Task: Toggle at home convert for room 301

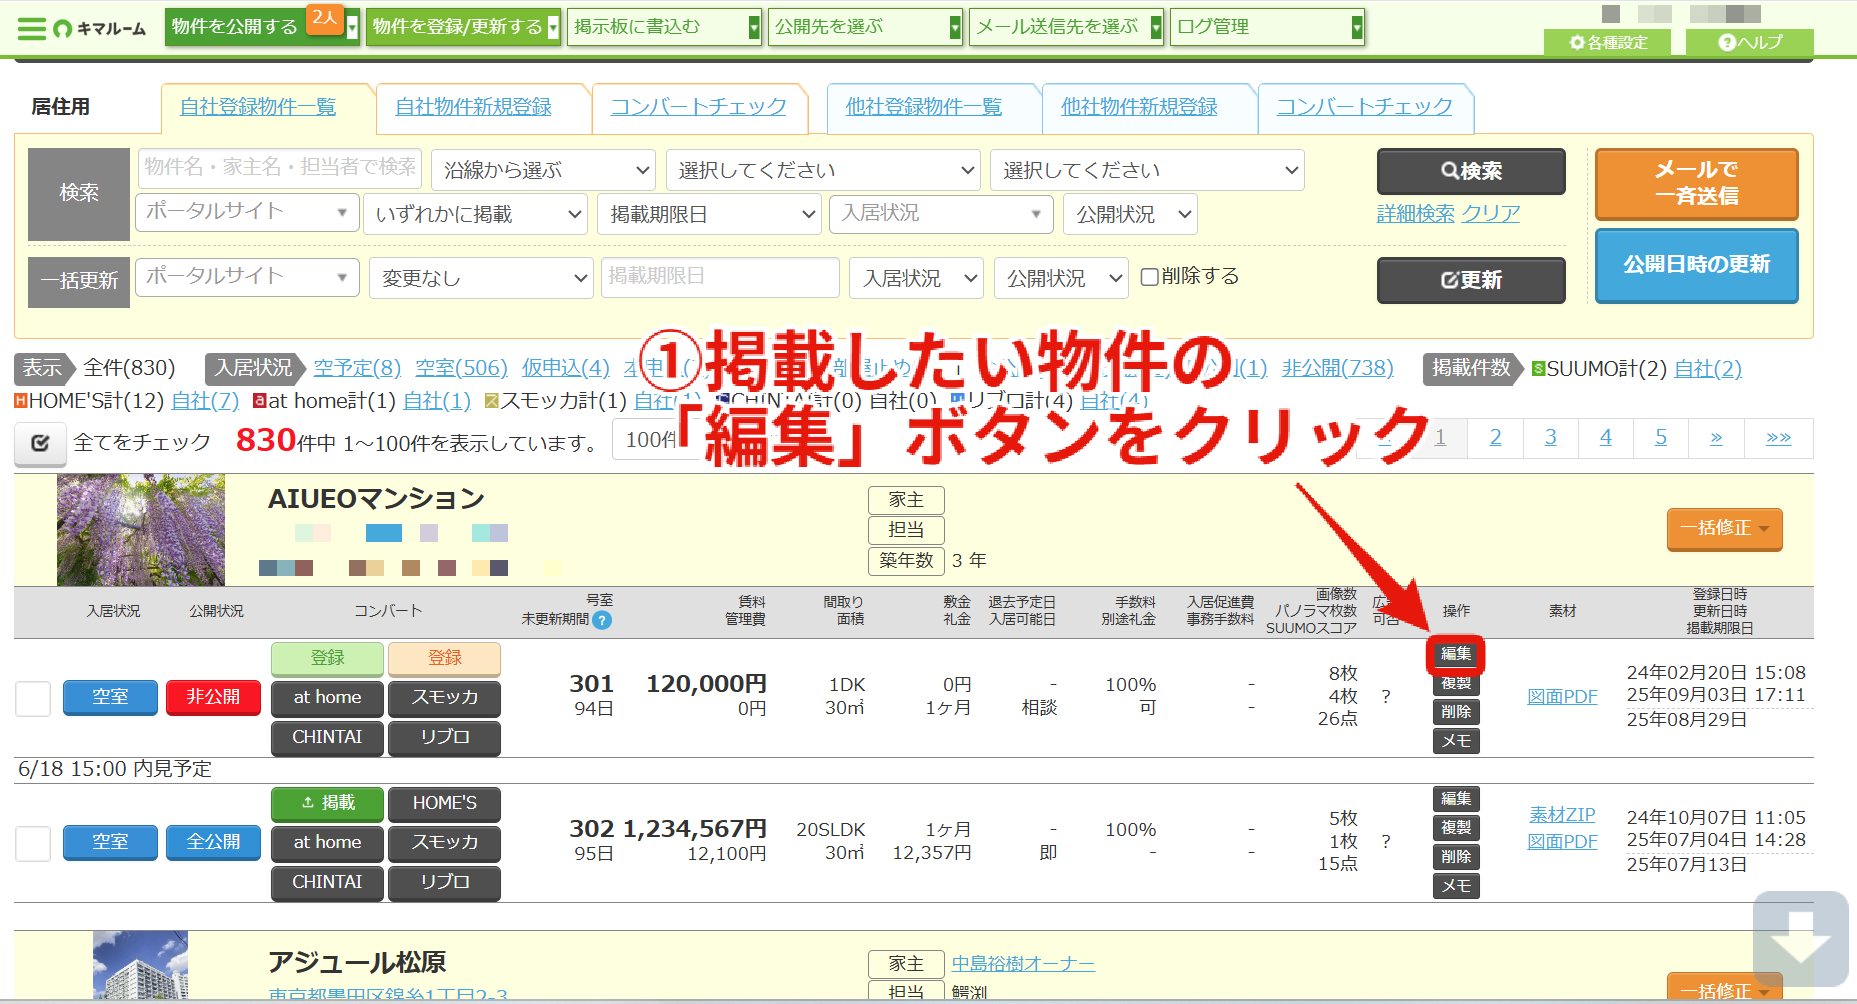Action: coord(327,698)
